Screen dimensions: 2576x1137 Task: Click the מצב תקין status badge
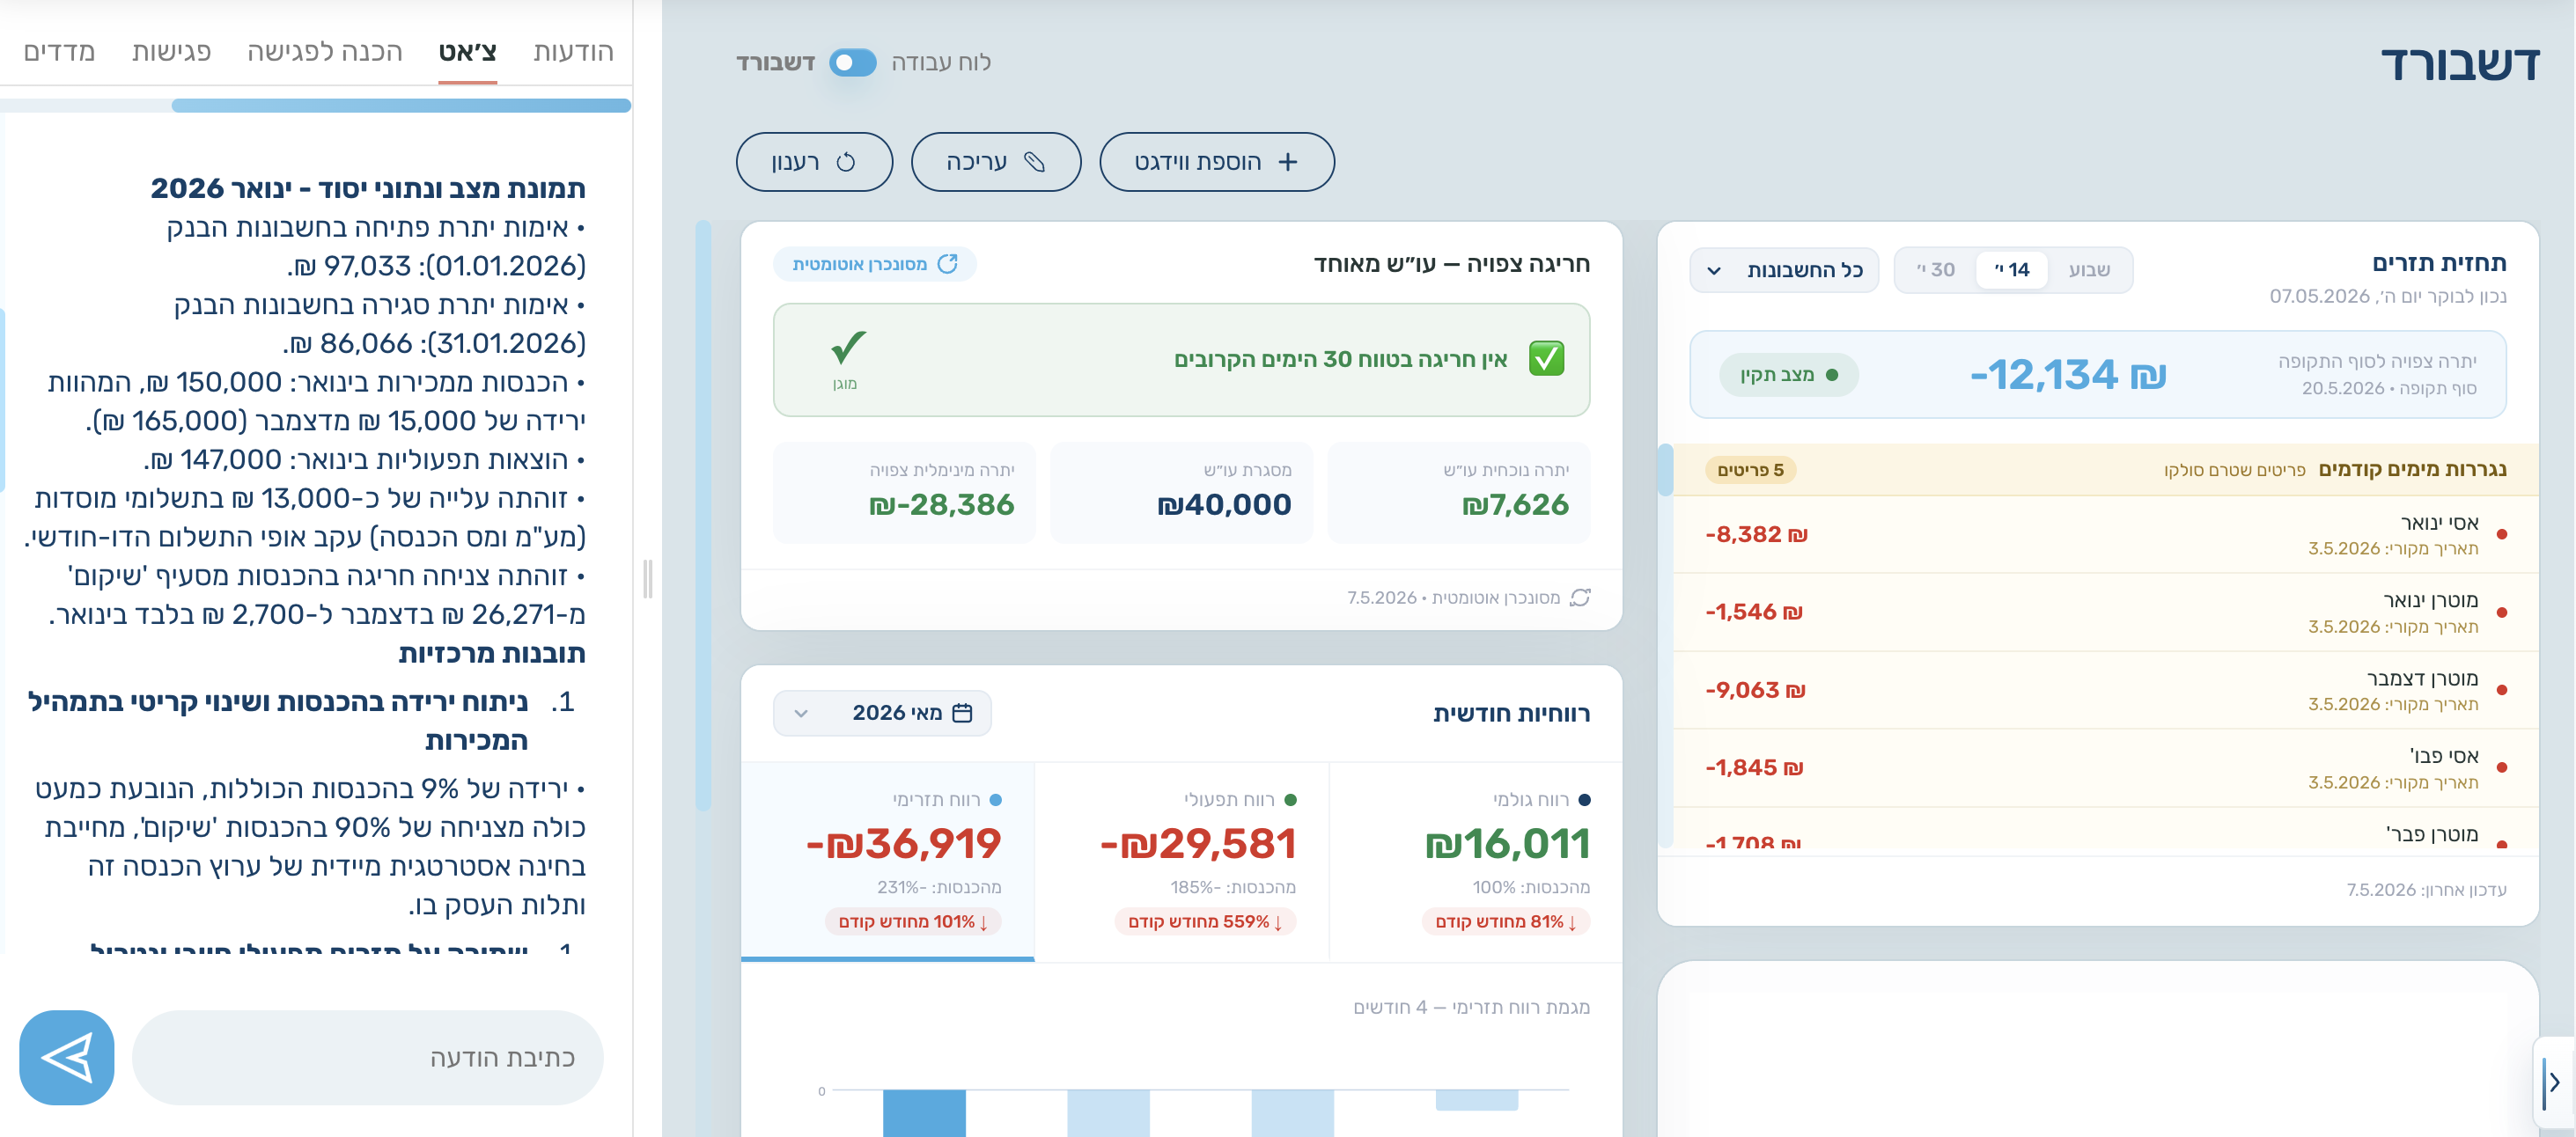(x=1788, y=374)
